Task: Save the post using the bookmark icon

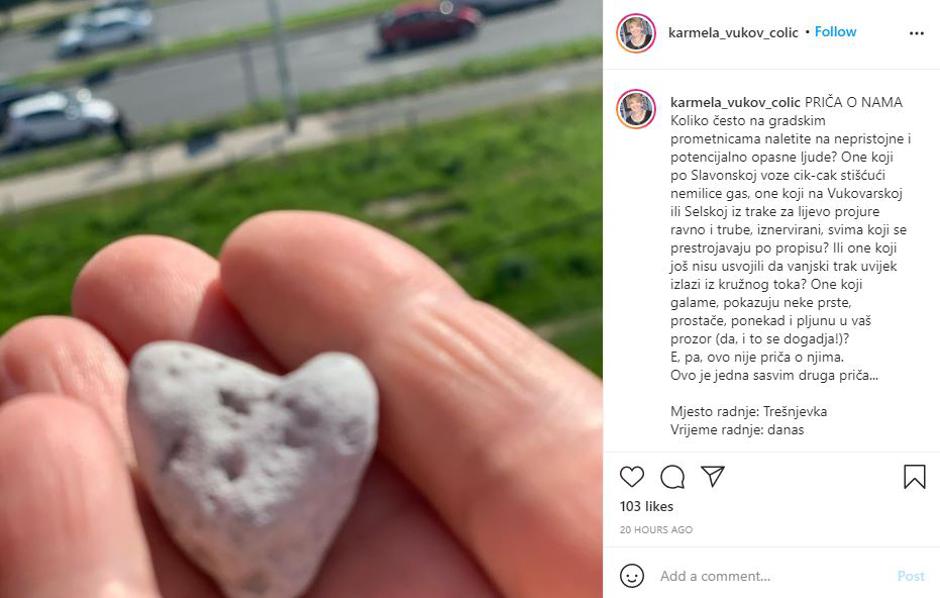Action: click(914, 477)
